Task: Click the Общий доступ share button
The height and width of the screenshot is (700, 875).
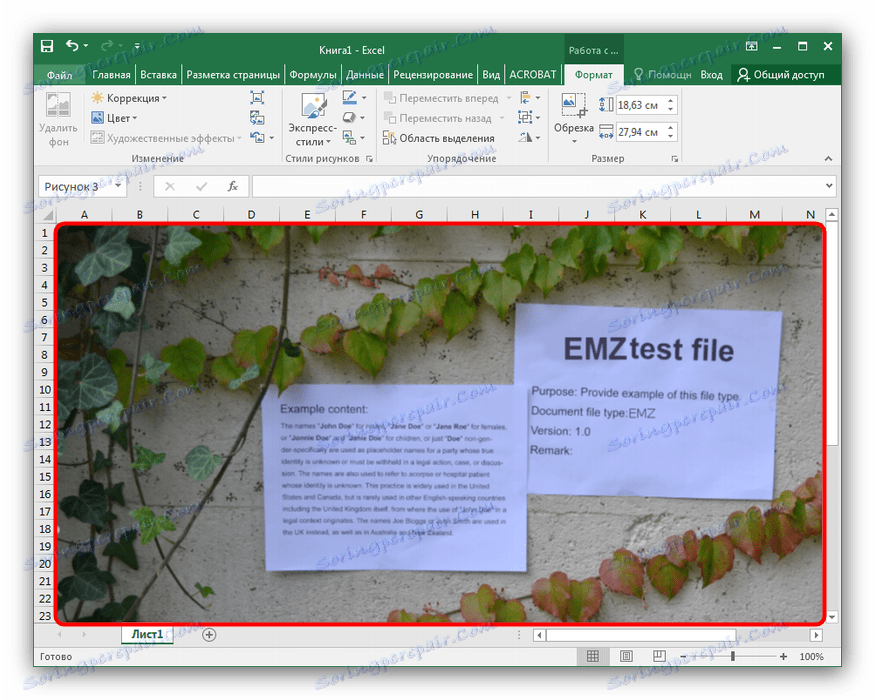Action: coord(781,75)
